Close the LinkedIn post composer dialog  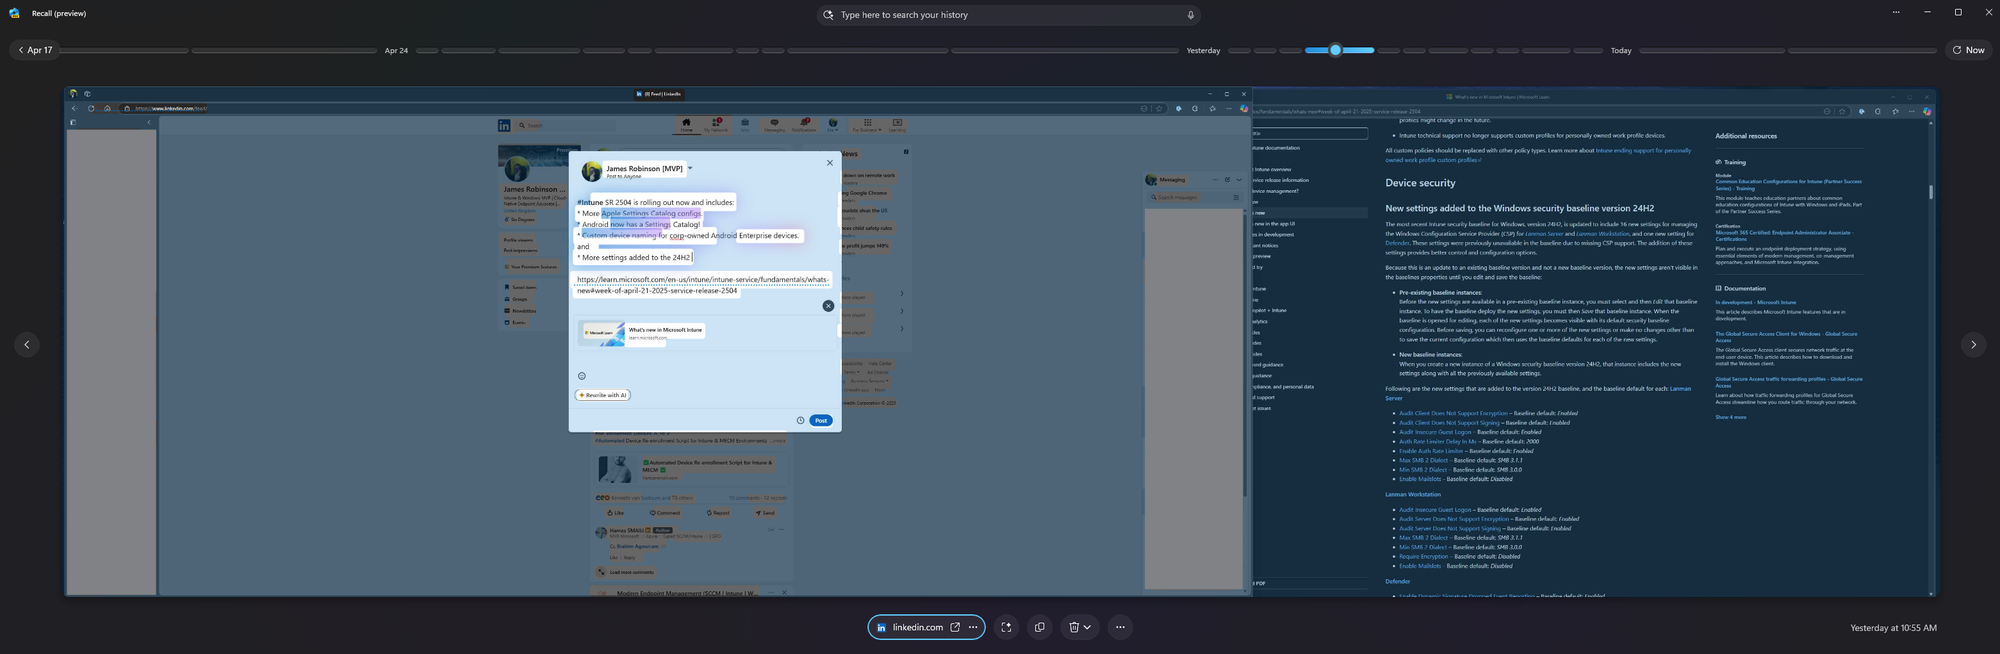pos(829,162)
